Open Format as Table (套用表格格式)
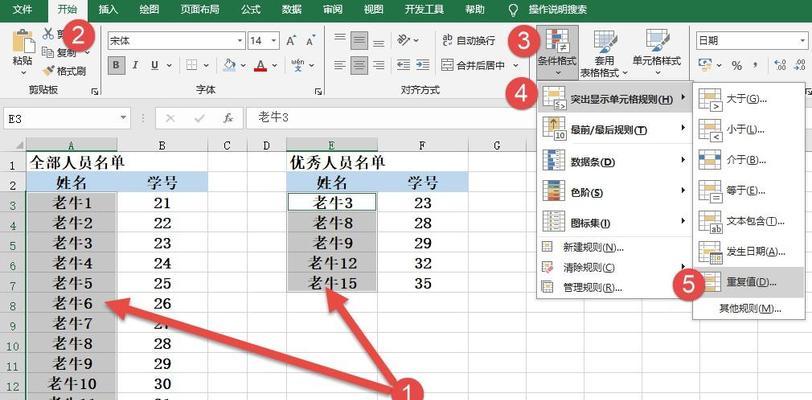The height and width of the screenshot is (400, 812). pos(603,52)
